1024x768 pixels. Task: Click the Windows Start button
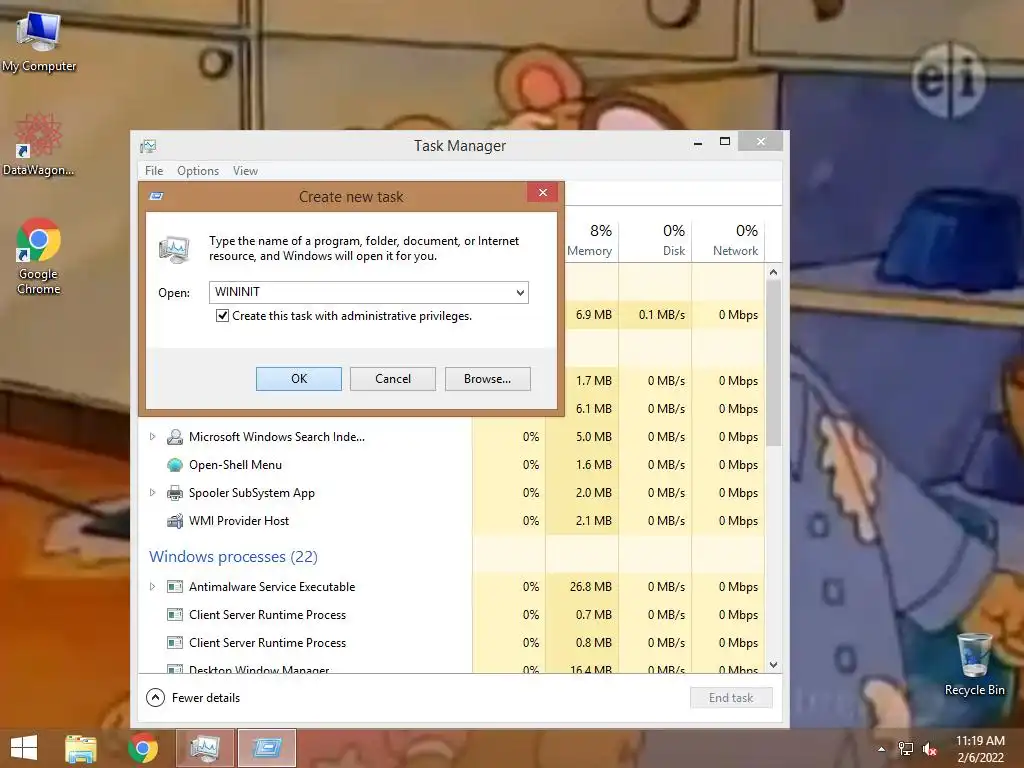(24, 748)
